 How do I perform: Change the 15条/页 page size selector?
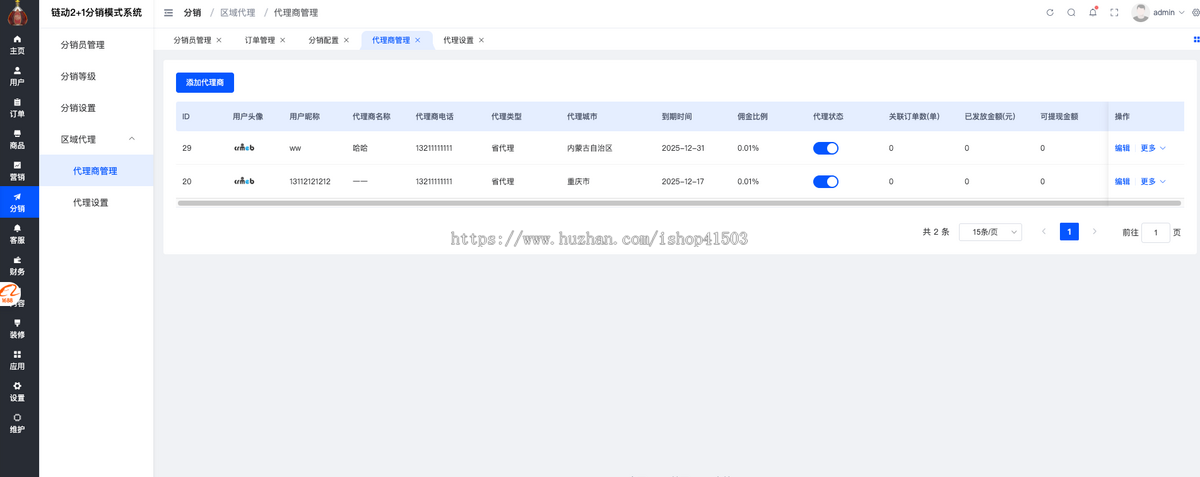[990, 232]
